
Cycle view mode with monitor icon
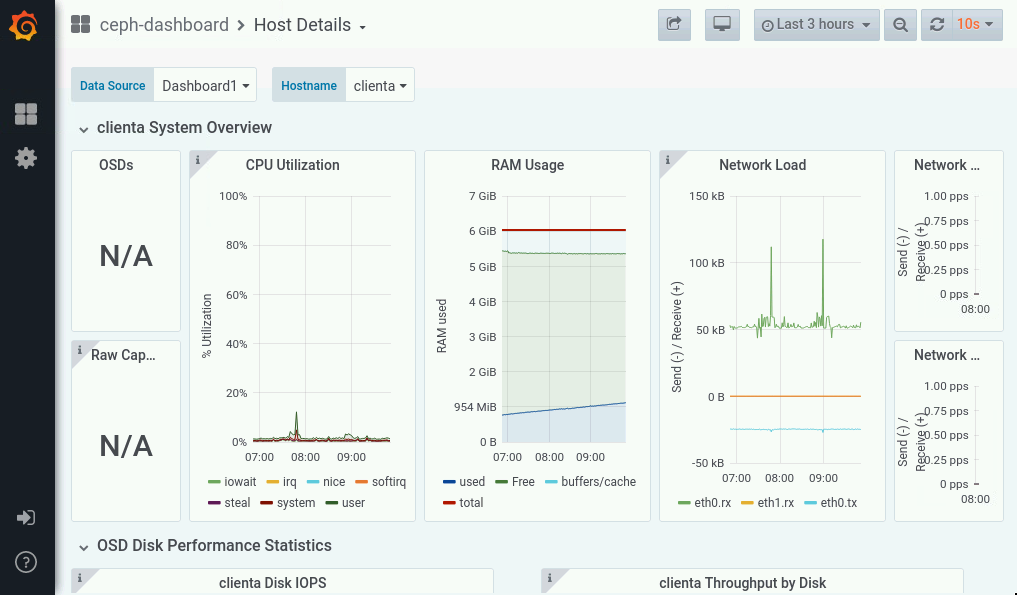722,25
